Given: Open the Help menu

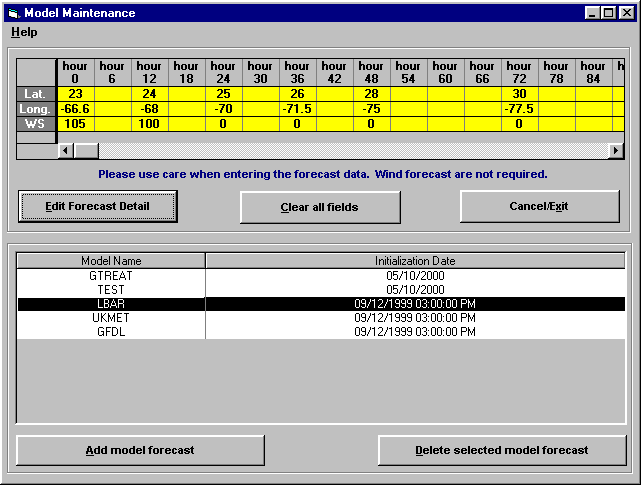Looking at the screenshot, I should (24, 32).
